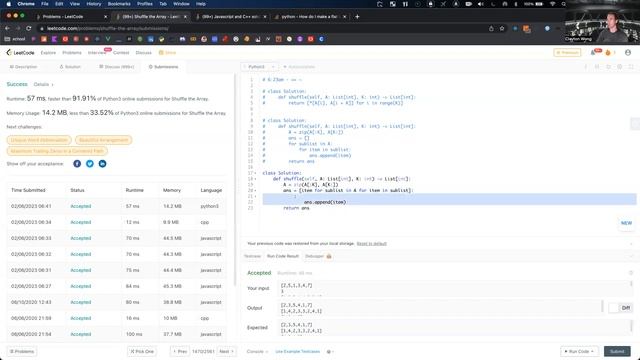Image resolution: width=640 pixels, height=360 pixels.
Task: Share acceptance on Twitter
Action: [x=90, y=164]
